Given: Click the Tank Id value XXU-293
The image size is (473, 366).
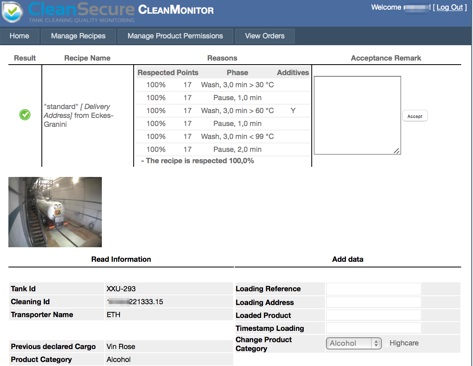Looking at the screenshot, I should [x=121, y=289].
